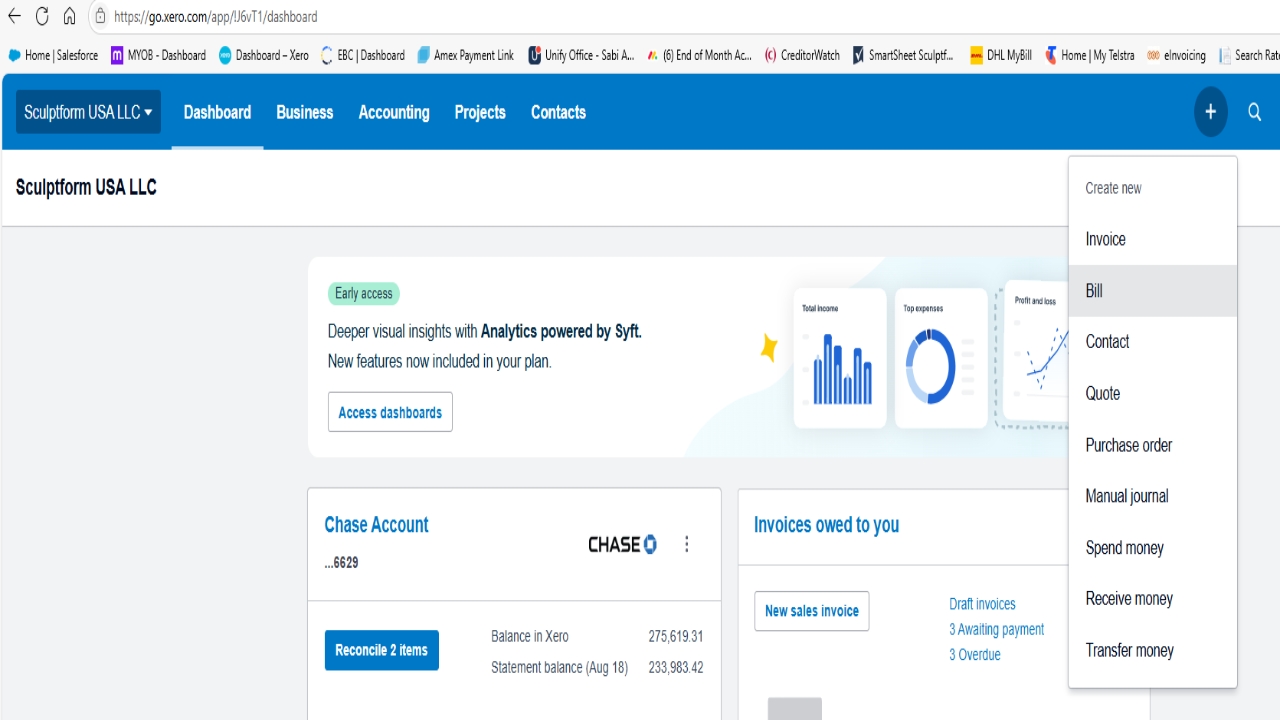Open the Accounting menu
The height and width of the screenshot is (720, 1280).
pyautogui.click(x=394, y=112)
